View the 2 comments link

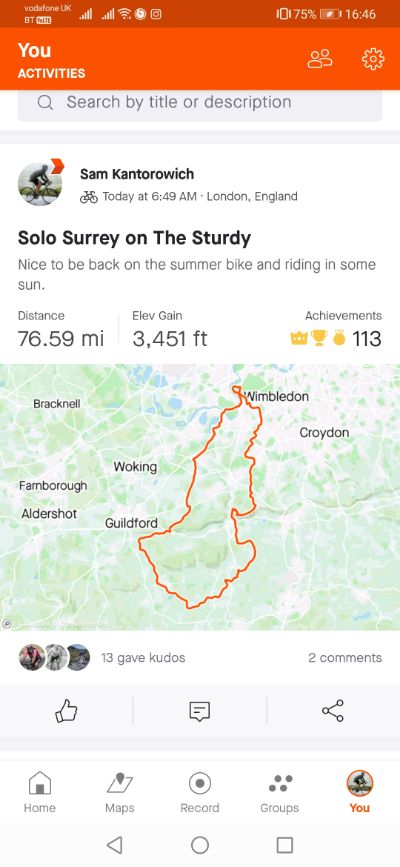tap(345, 657)
